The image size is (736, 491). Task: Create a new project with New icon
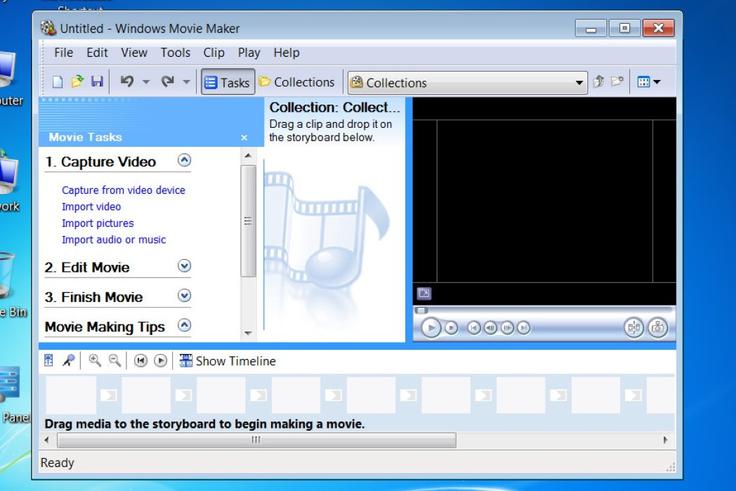pos(57,82)
